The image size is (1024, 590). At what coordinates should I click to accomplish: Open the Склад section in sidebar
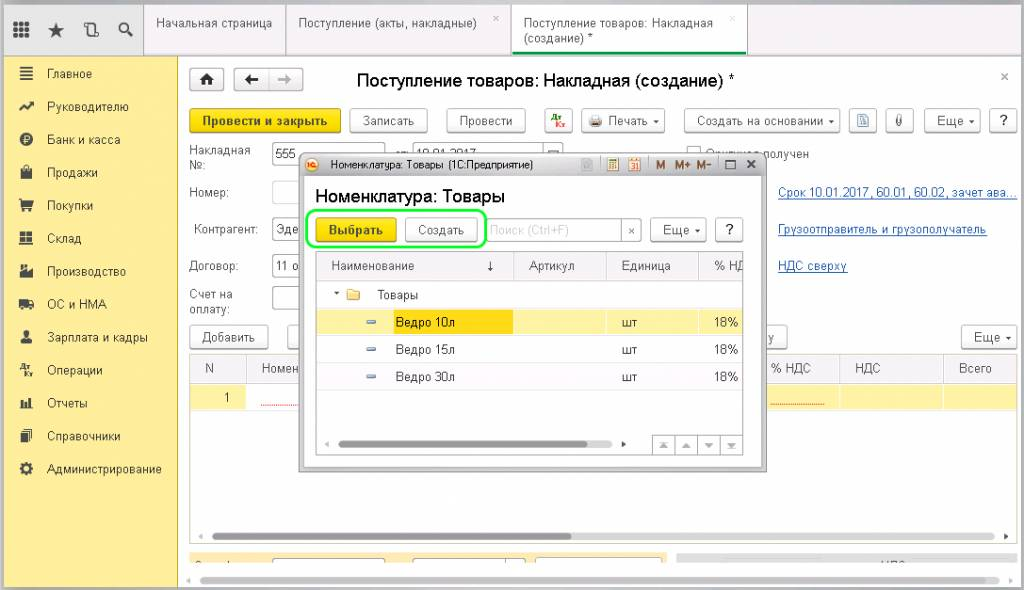[64, 238]
